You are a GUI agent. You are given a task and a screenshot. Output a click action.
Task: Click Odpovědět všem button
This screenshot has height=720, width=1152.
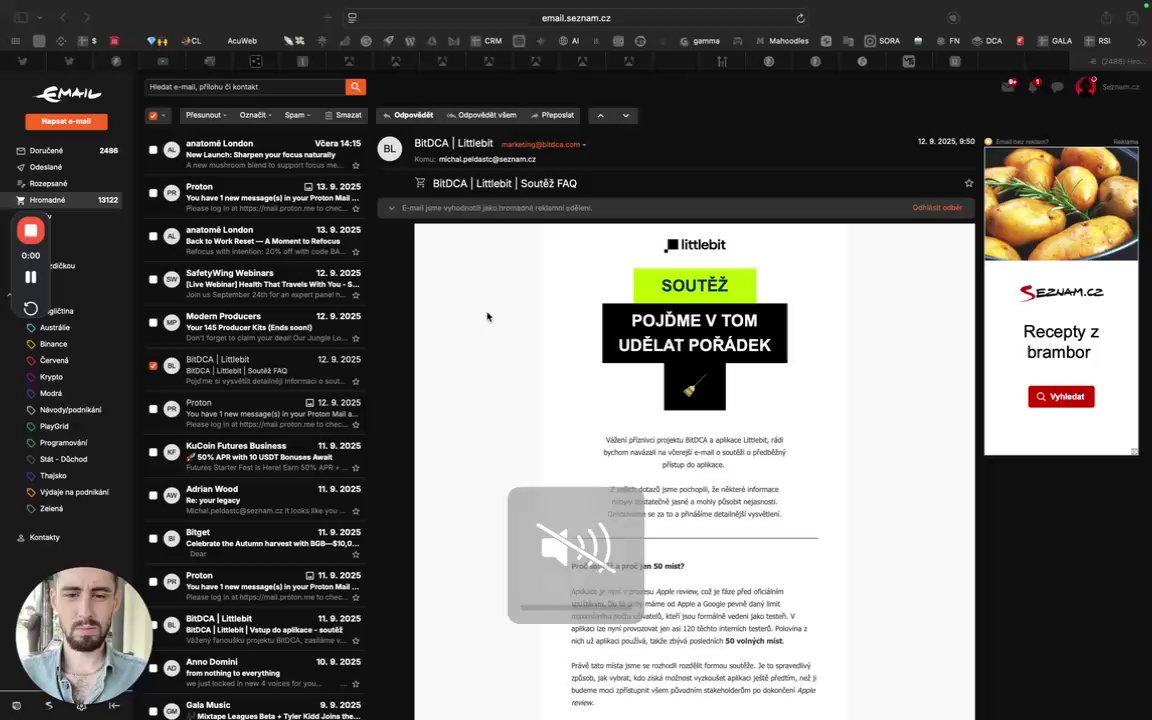(x=481, y=115)
